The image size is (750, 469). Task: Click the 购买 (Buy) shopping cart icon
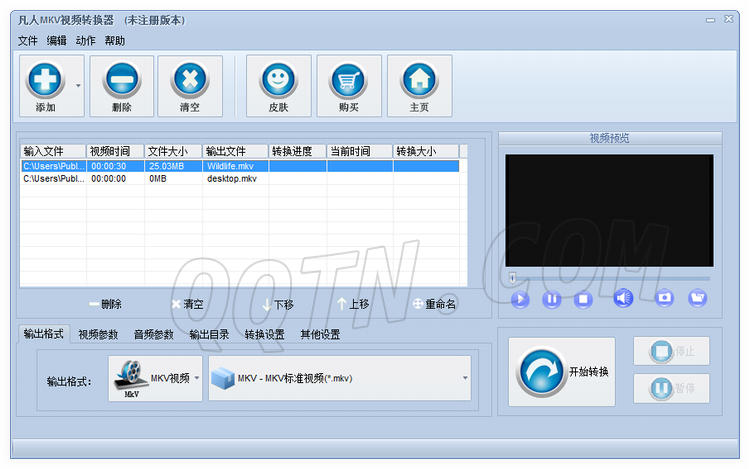pyautogui.click(x=349, y=80)
